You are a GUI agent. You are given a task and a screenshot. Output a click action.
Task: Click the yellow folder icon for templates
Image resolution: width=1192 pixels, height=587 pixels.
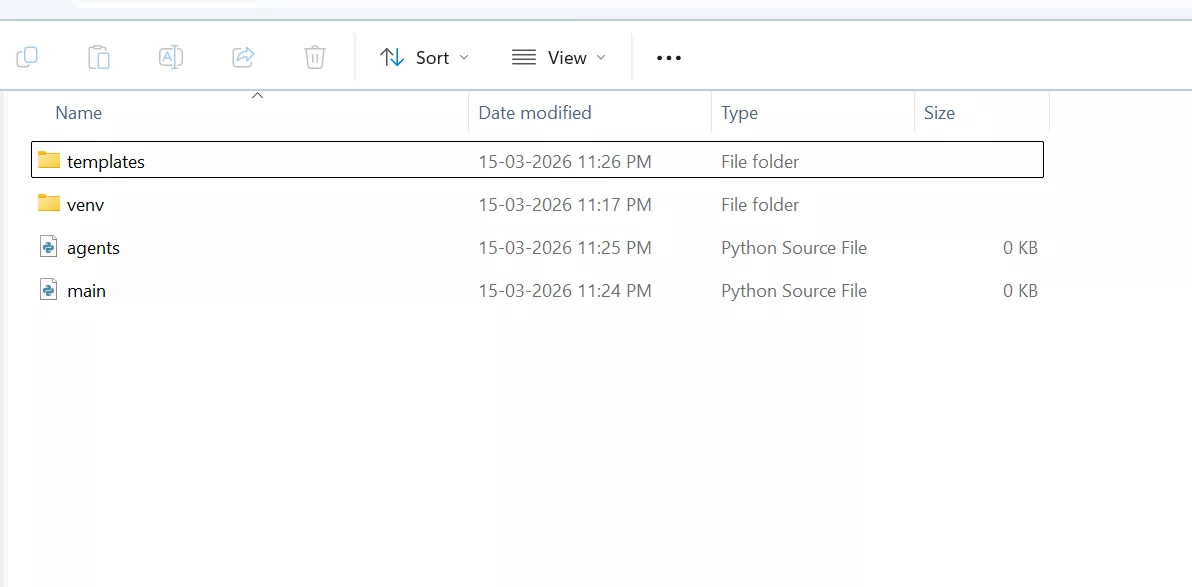pyautogui.click(x=48, y=161)
